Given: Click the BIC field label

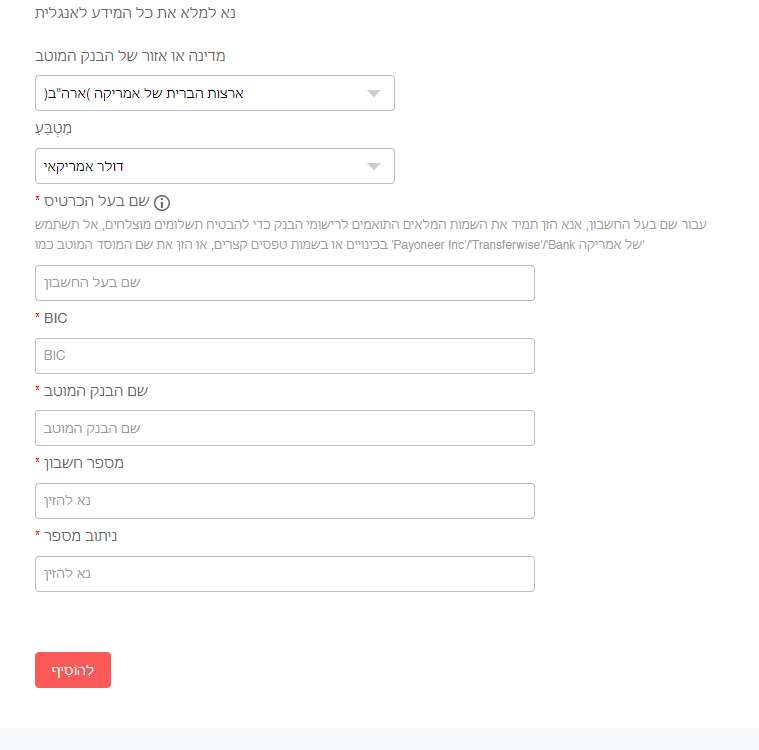Looking at the screenshot, I should [56, 318].
